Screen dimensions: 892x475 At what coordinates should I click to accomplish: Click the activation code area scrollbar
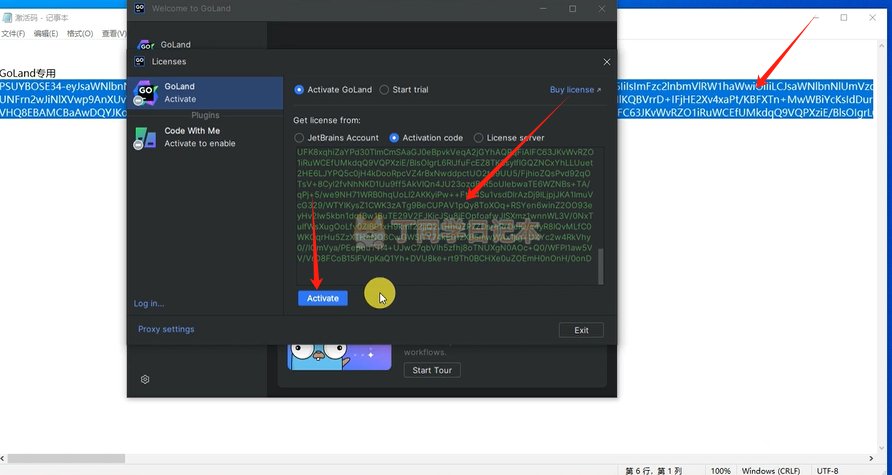point(600,266)
